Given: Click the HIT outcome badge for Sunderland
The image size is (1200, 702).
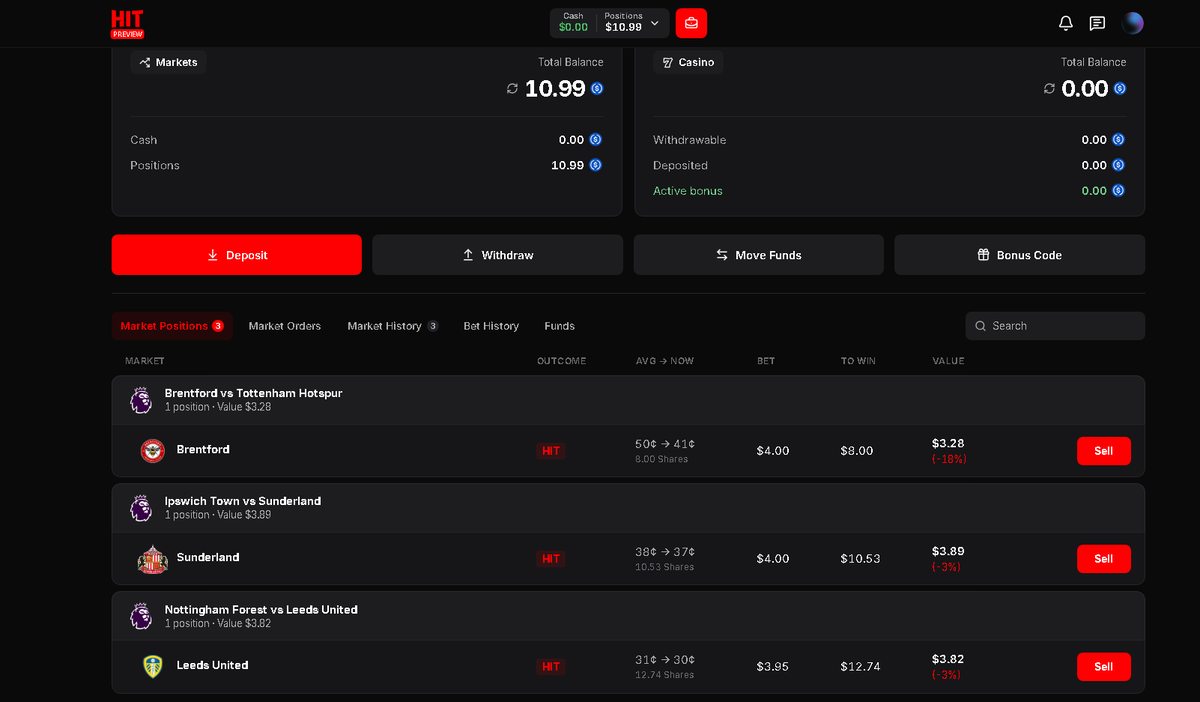Looking at the screenshot, I should click(551, 559).
